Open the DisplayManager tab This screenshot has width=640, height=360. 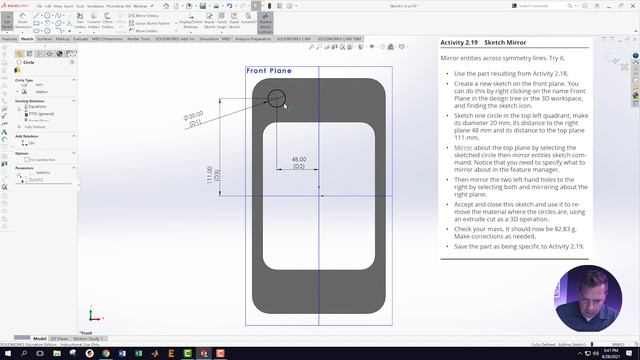(x=60, y=53)
